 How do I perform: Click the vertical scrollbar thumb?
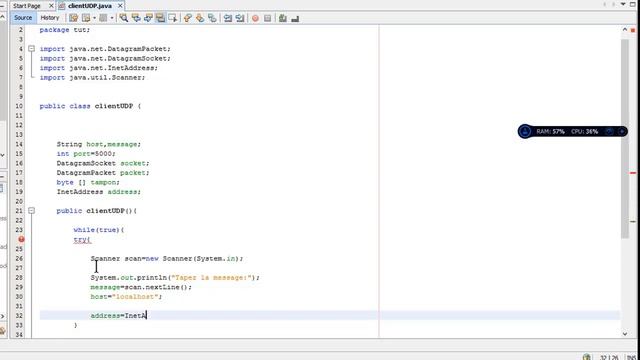point(624,139)
